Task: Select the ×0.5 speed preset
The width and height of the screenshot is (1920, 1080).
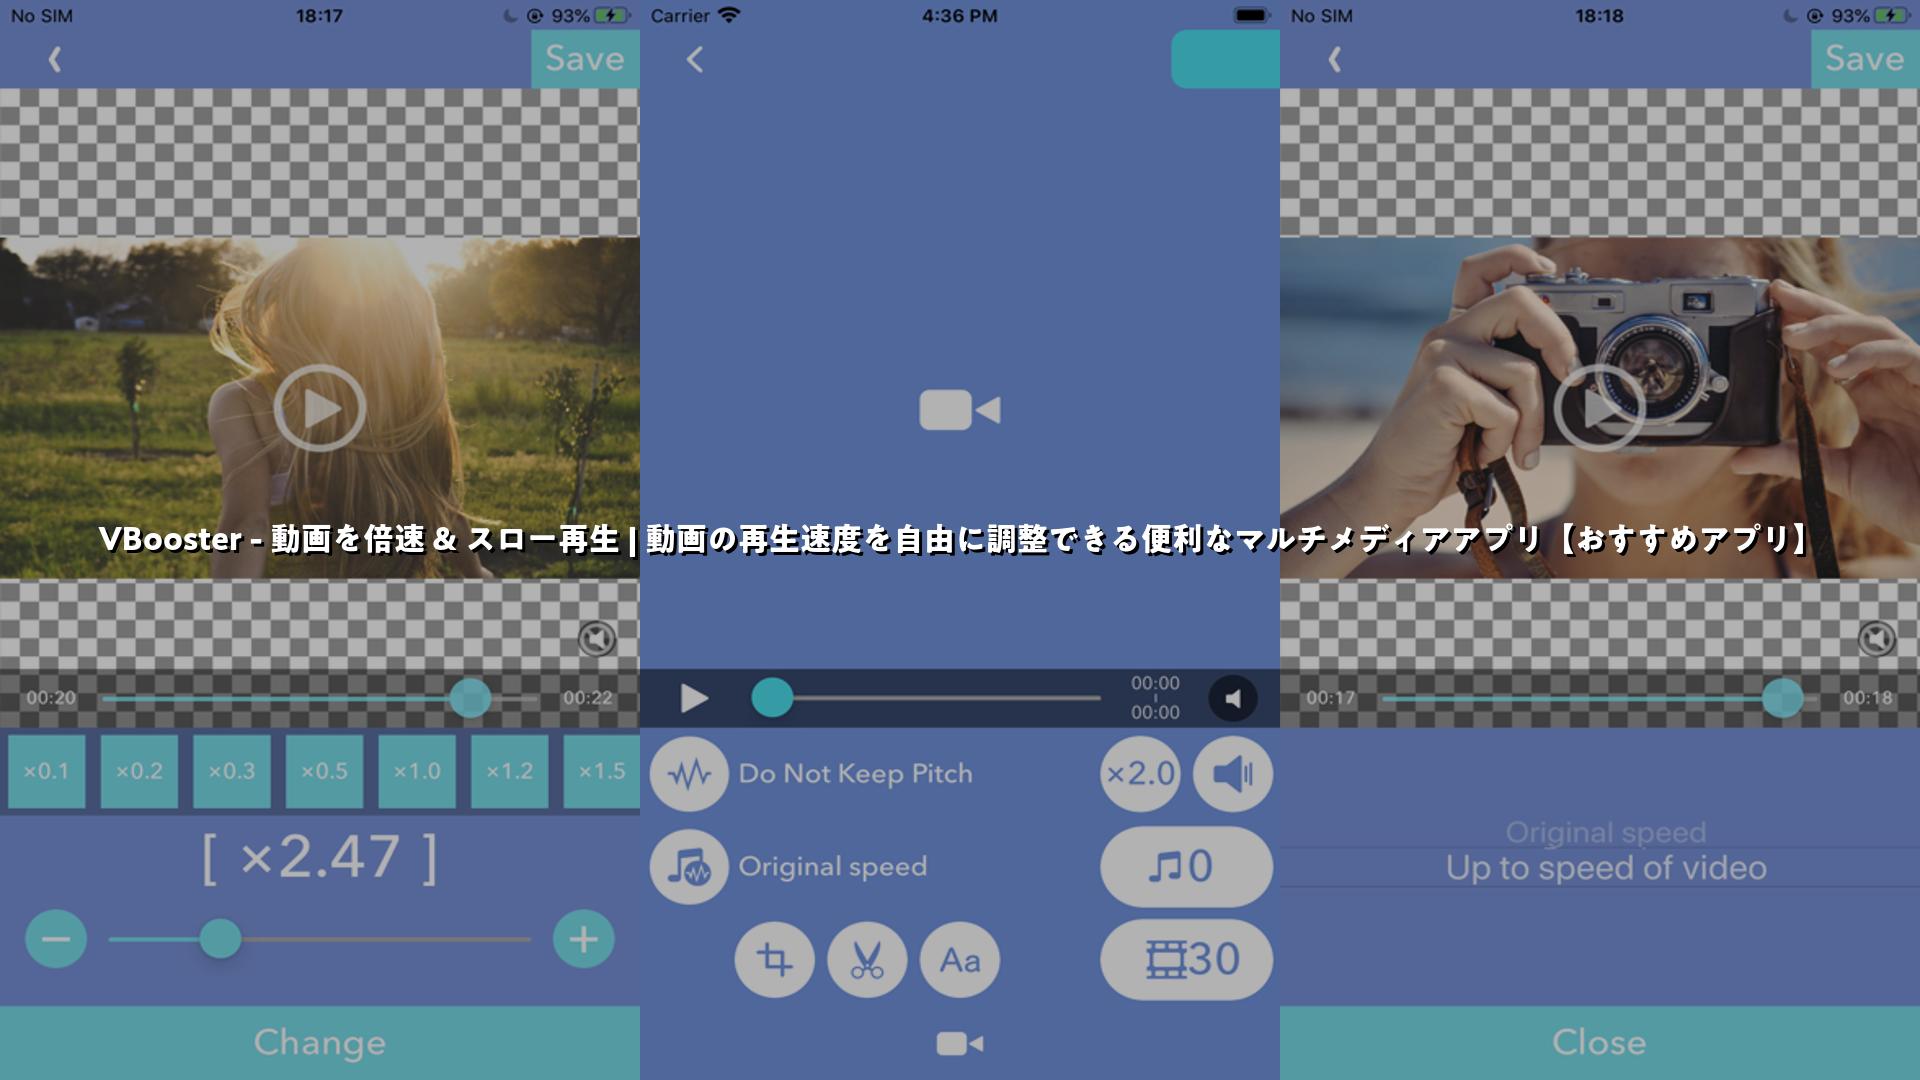Action: tap(324, 771)
